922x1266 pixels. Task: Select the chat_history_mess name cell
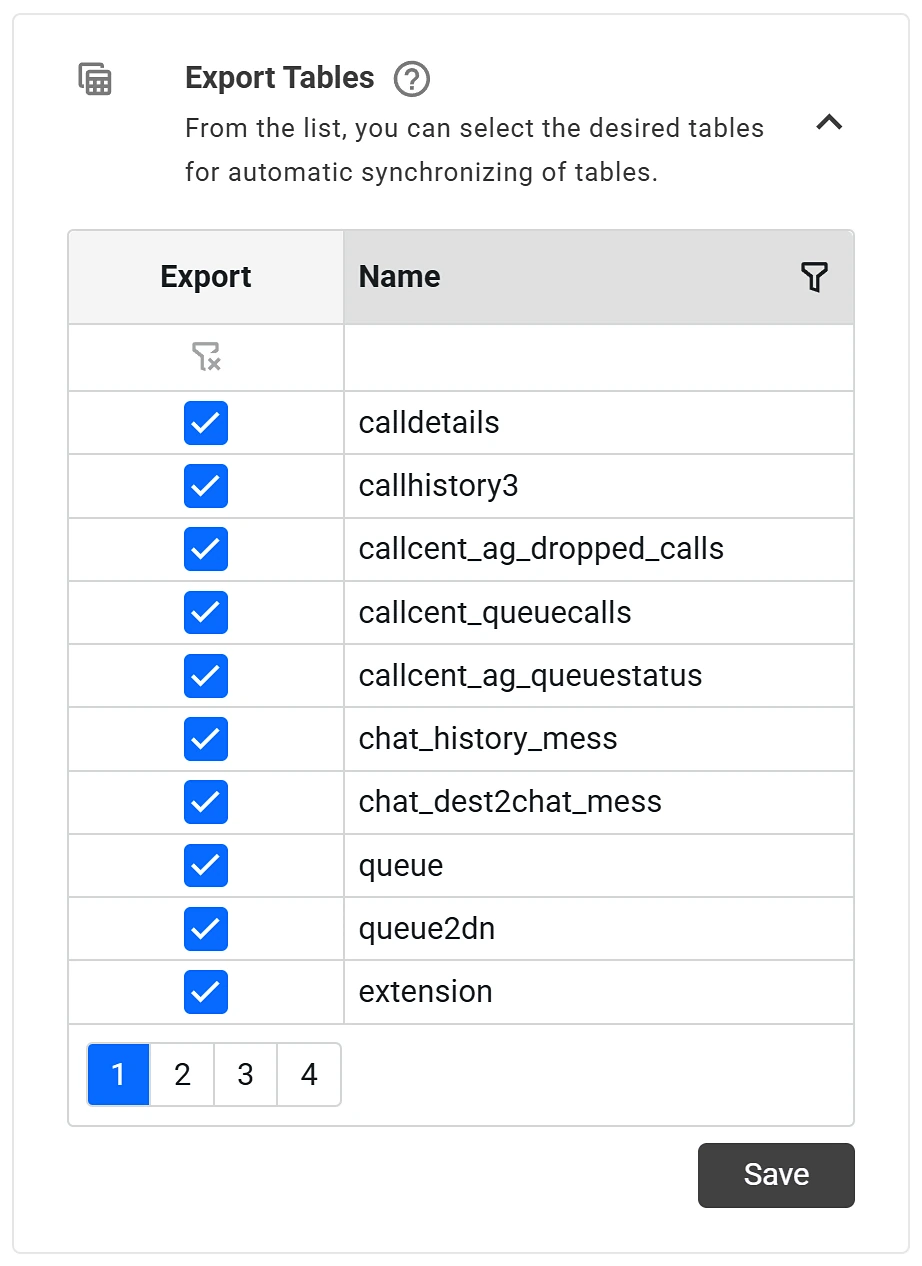click(599, 739)
